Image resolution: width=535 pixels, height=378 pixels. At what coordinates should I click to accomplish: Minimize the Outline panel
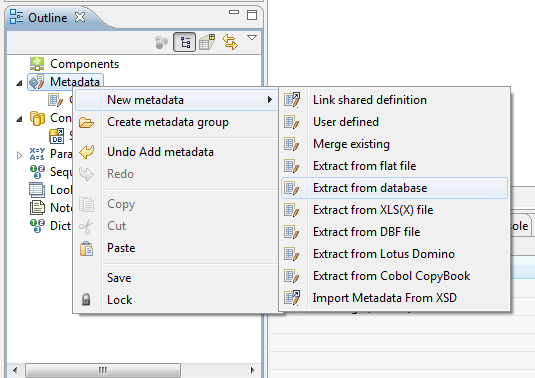[234, 12]
